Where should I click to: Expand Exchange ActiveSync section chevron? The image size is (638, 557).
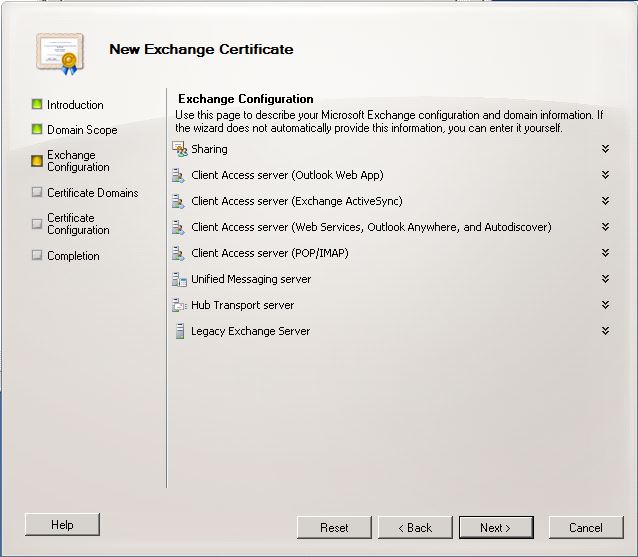[605, 201]
